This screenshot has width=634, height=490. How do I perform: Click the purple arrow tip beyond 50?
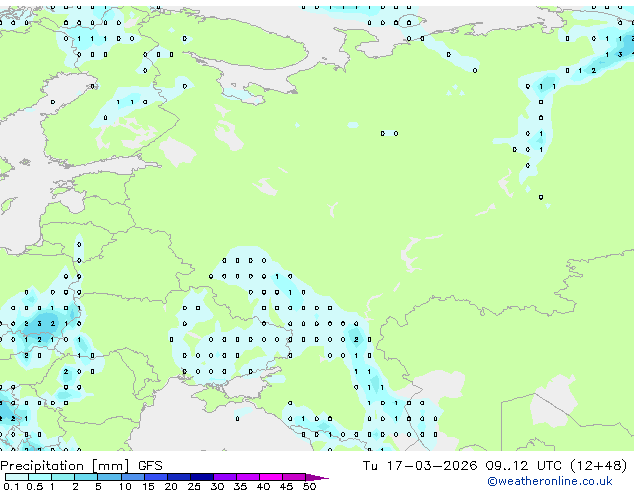point(317,478)
